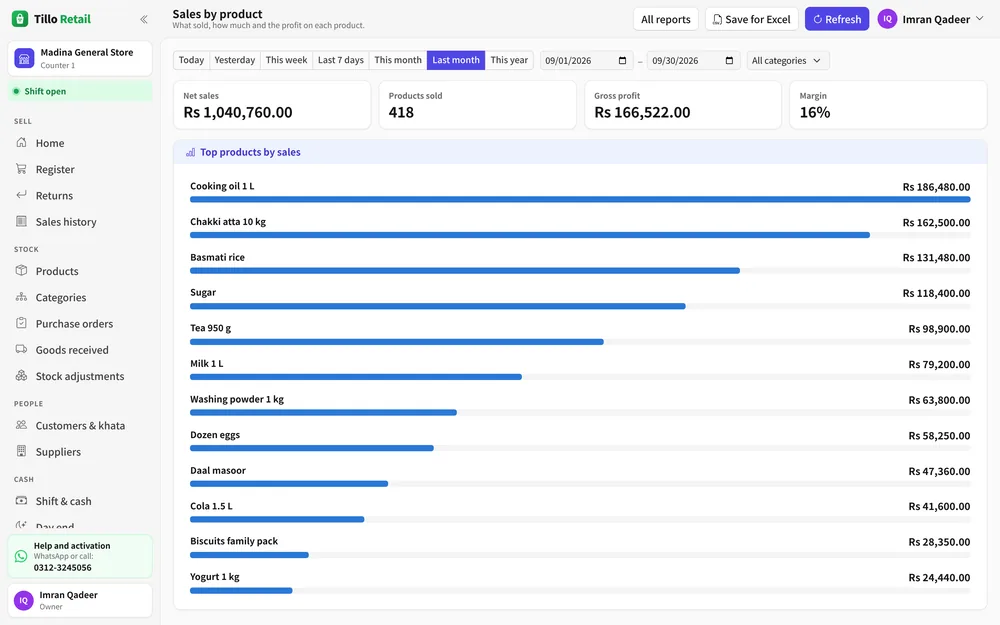The image size is (1000, 625).
Task: Click the Margin 16% card
Action: point(888,105)
